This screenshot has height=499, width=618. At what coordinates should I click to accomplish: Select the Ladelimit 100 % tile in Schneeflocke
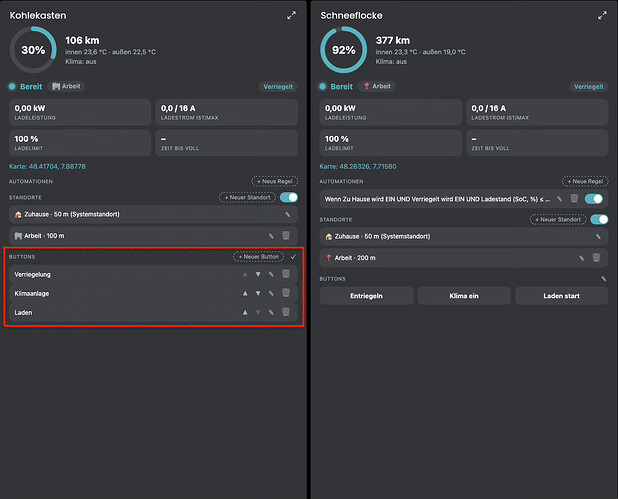[x=391, y=143]
